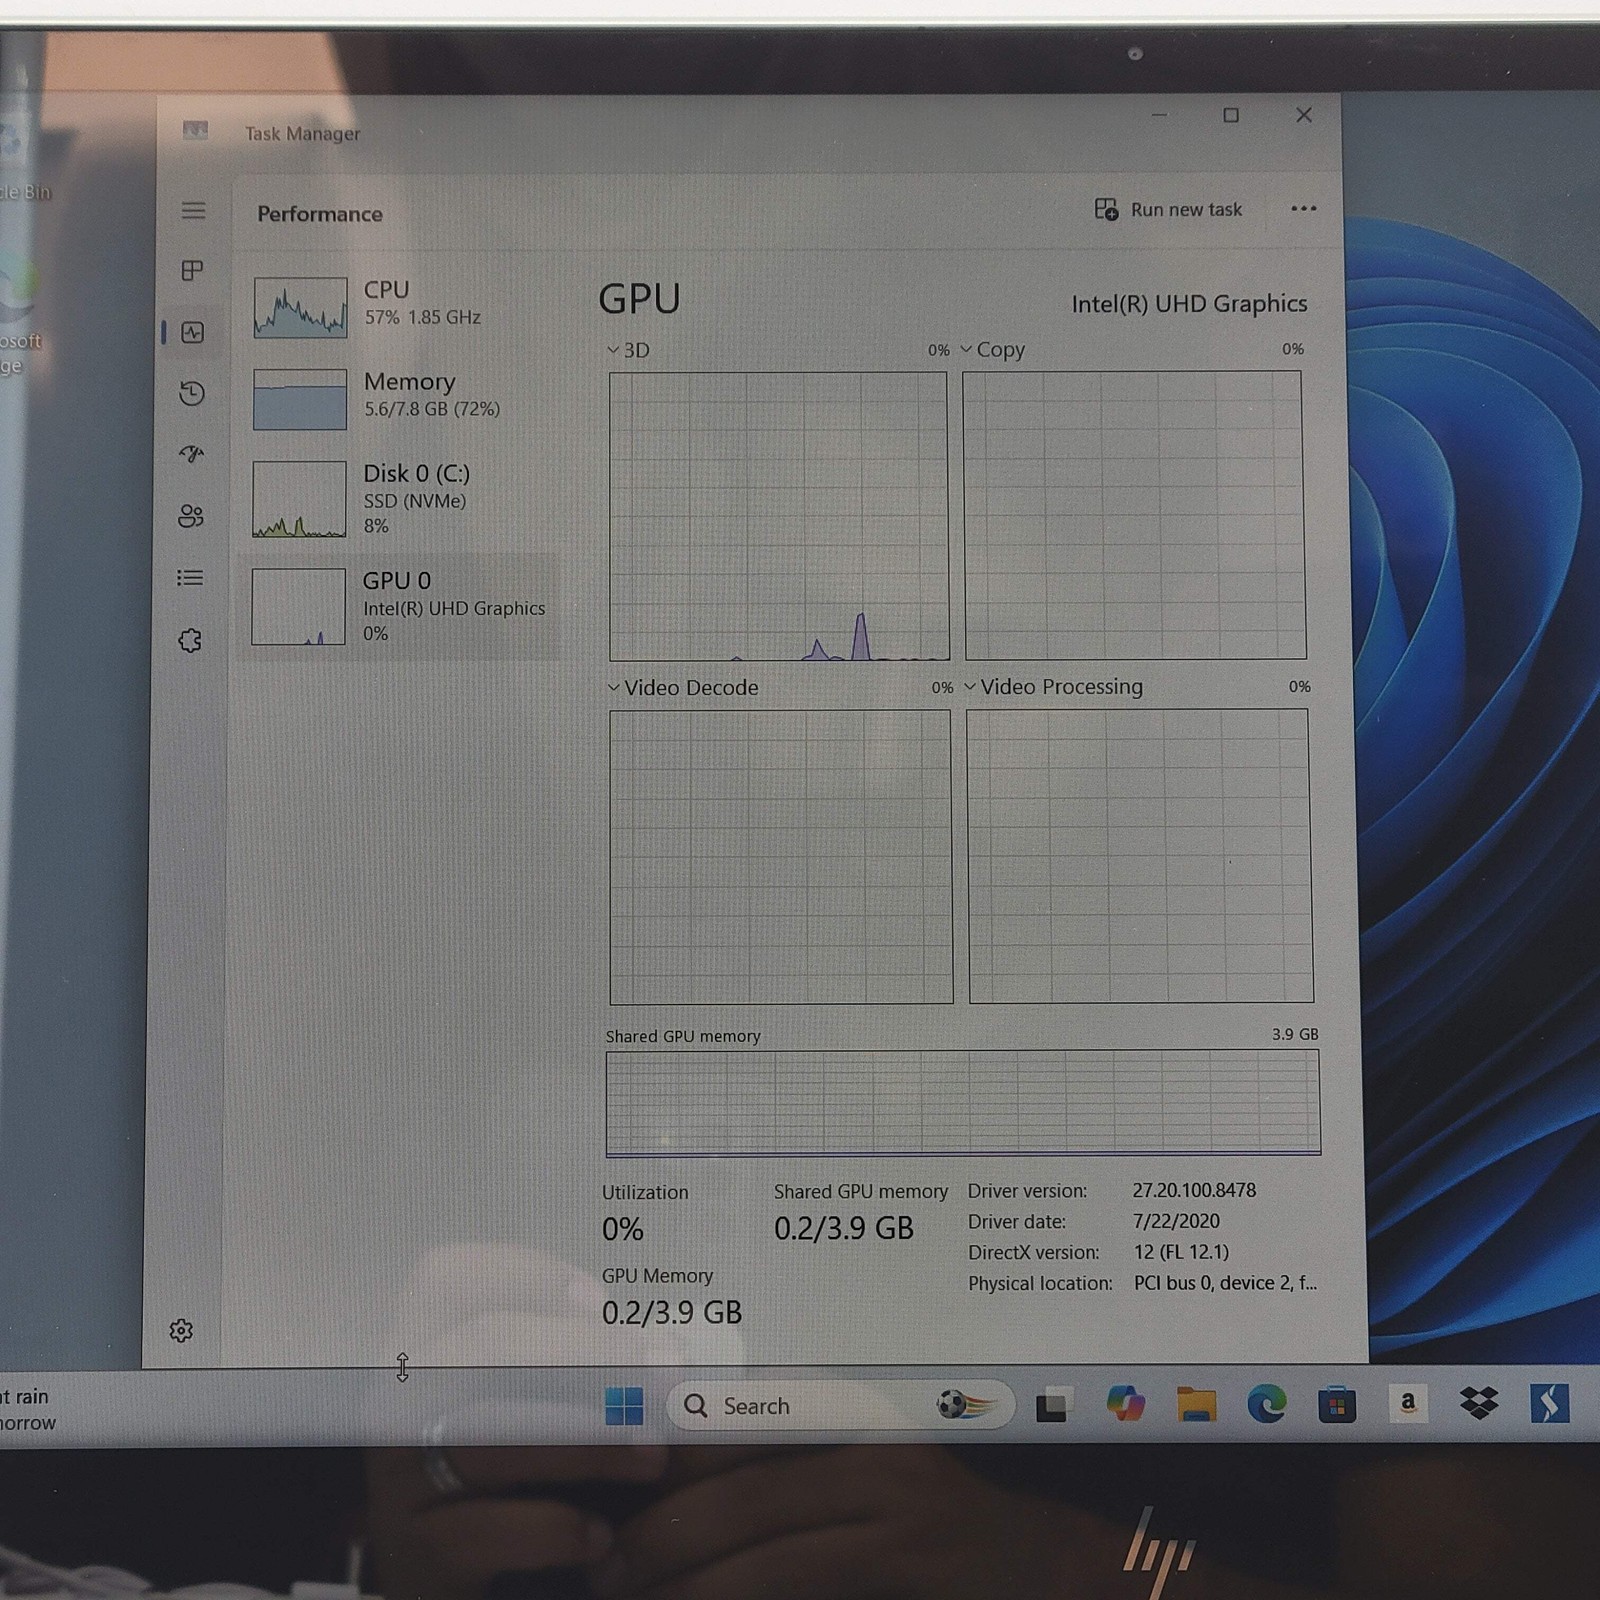Click the Video Processing graph
This screenshot has width=1600, height=1600.
click(x=1140, y=856)
